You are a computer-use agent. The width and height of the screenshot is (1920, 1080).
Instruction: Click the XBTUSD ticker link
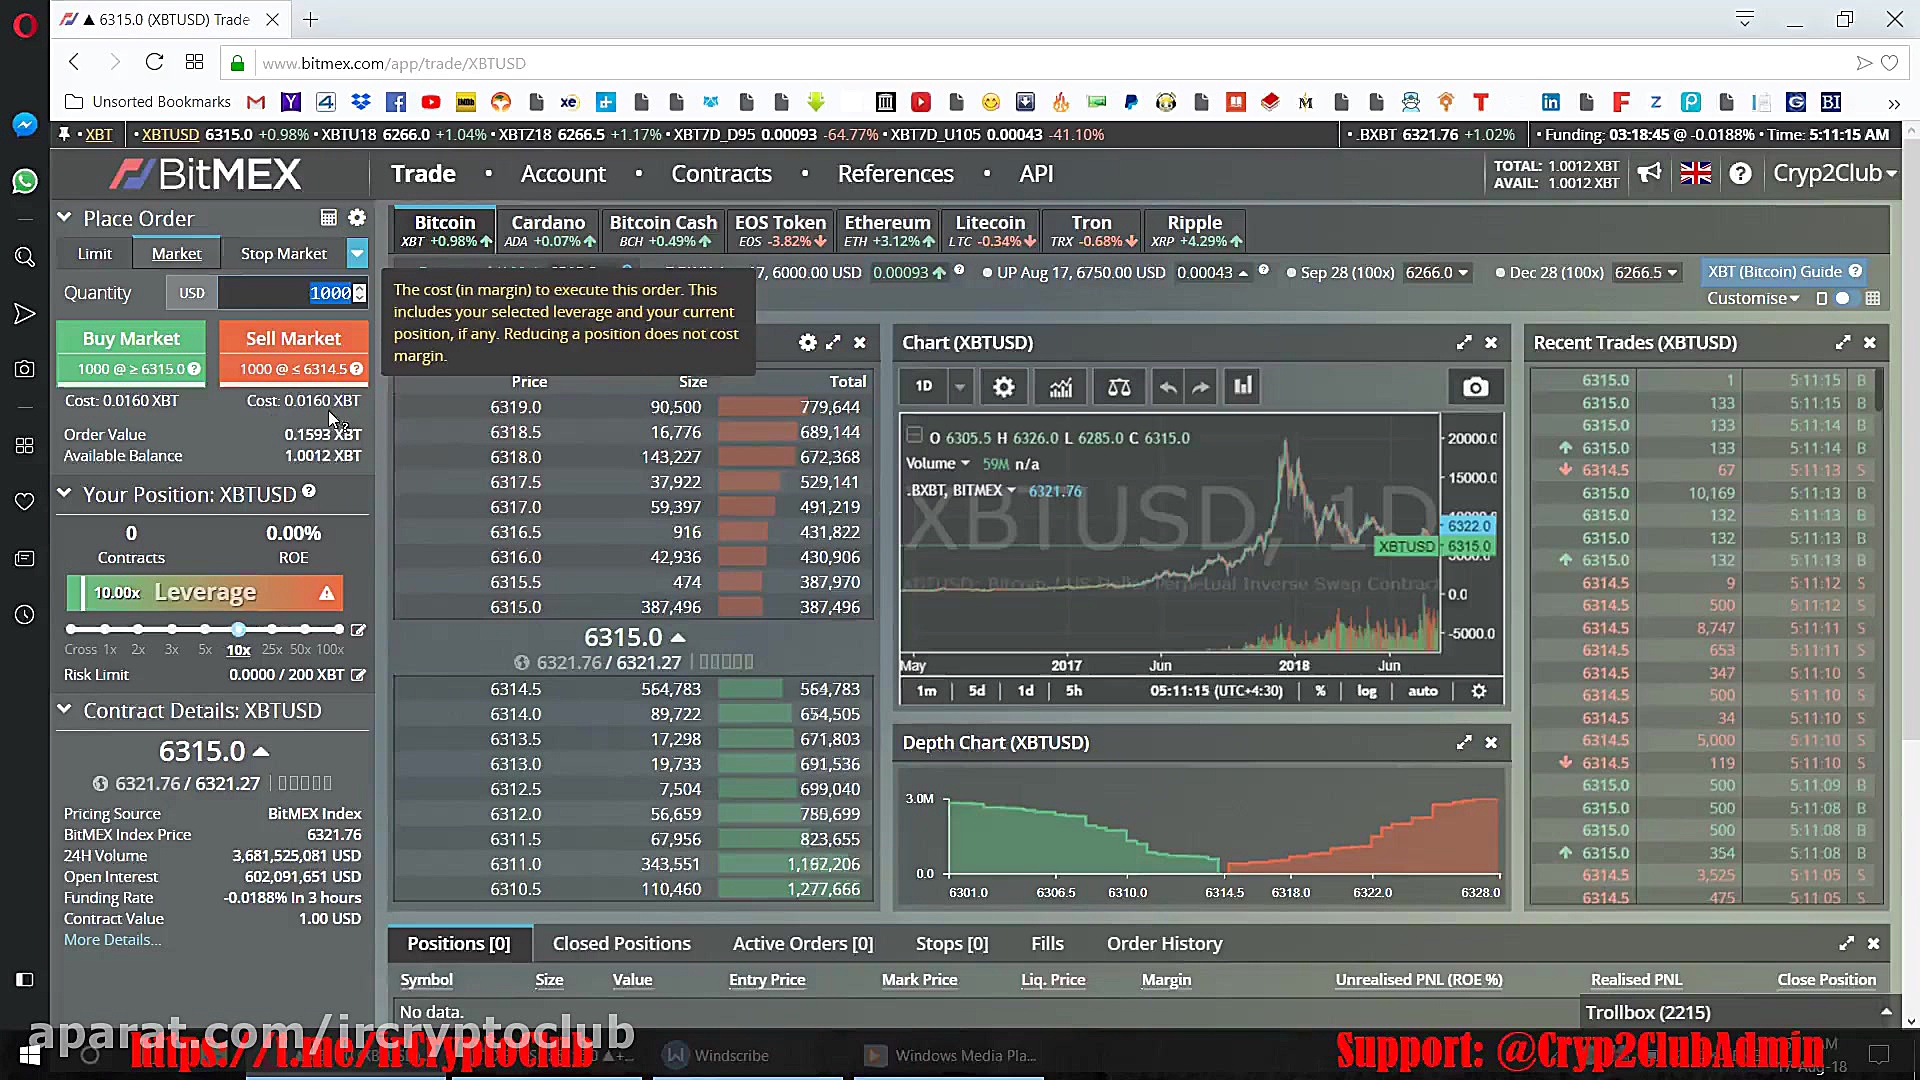[x=170, y=135]
